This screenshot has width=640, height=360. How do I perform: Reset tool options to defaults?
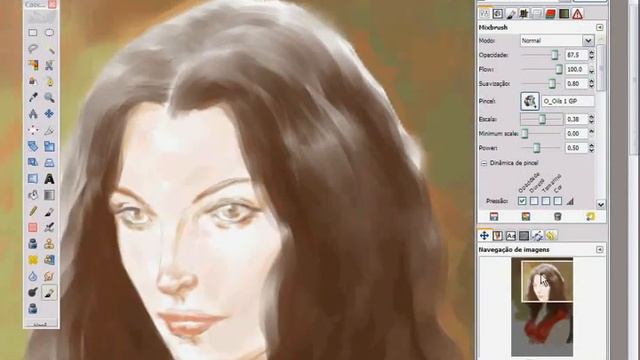click(x=590, y=217)
